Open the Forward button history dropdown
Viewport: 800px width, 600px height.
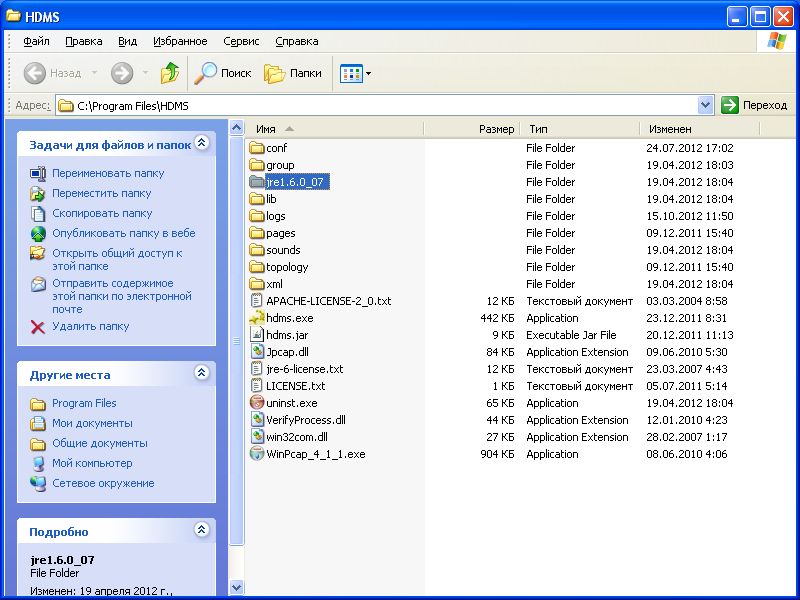coord(145,73)
